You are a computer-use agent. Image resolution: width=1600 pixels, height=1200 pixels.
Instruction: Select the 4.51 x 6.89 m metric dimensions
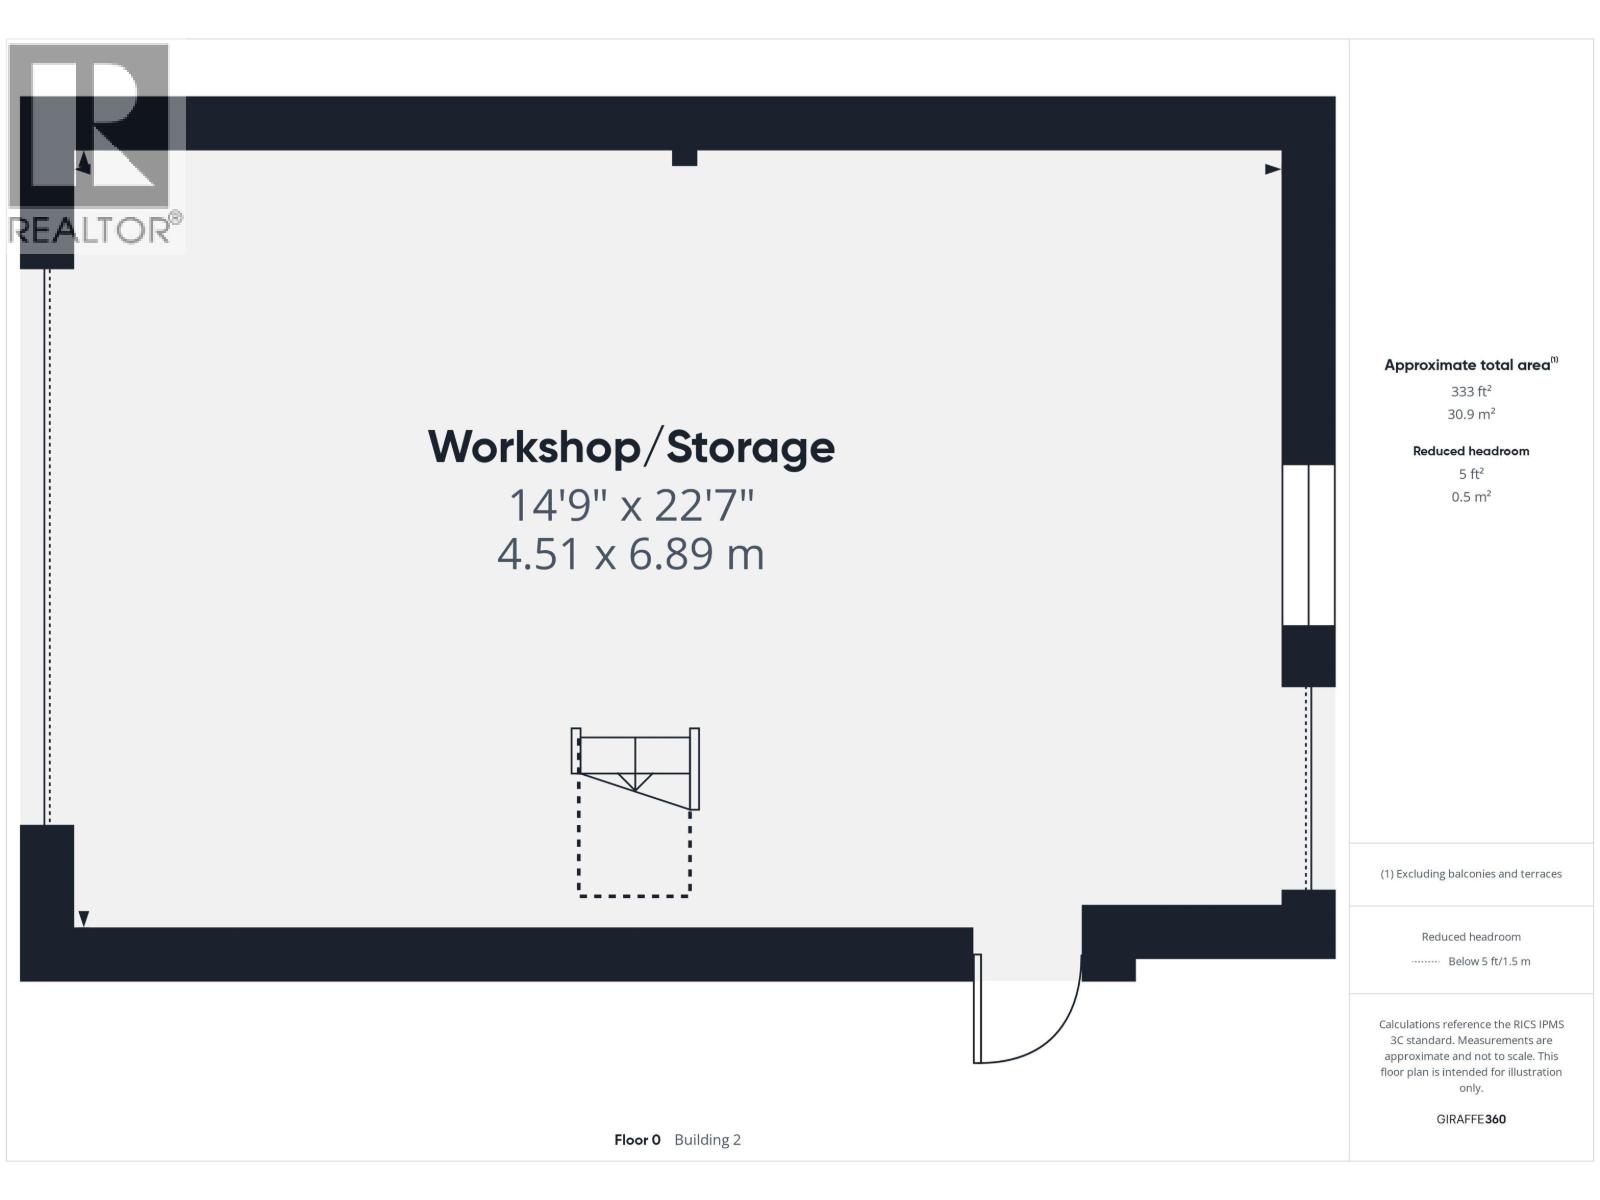pyautogui.click(x=631, y=554)
